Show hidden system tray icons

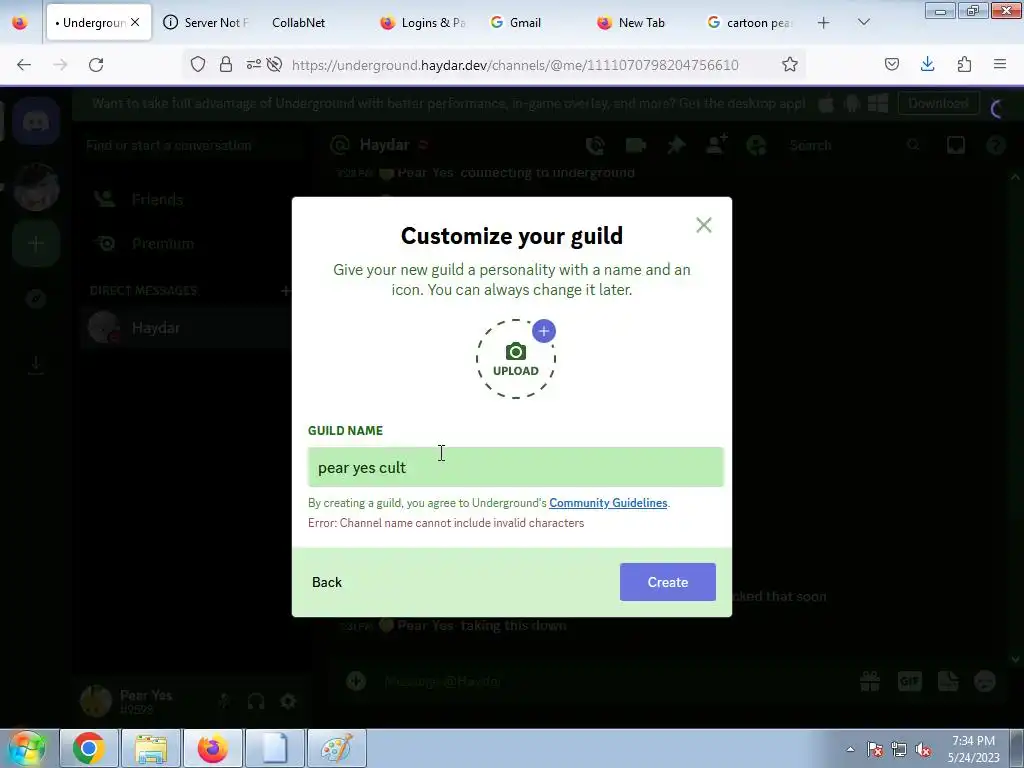point(850,749)
